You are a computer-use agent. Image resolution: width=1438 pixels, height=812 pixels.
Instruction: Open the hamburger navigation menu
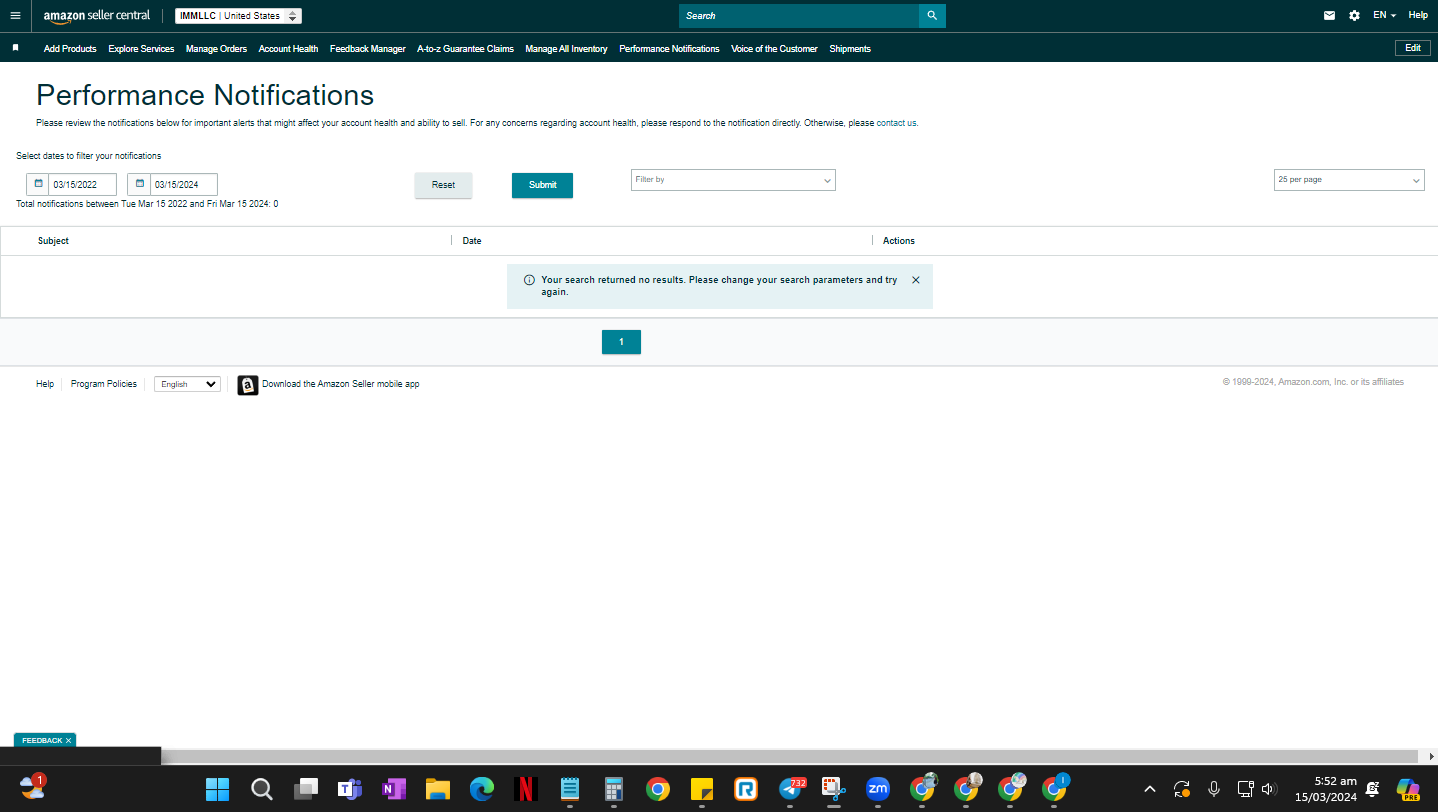pyautogui.click(x=15, y=16)
